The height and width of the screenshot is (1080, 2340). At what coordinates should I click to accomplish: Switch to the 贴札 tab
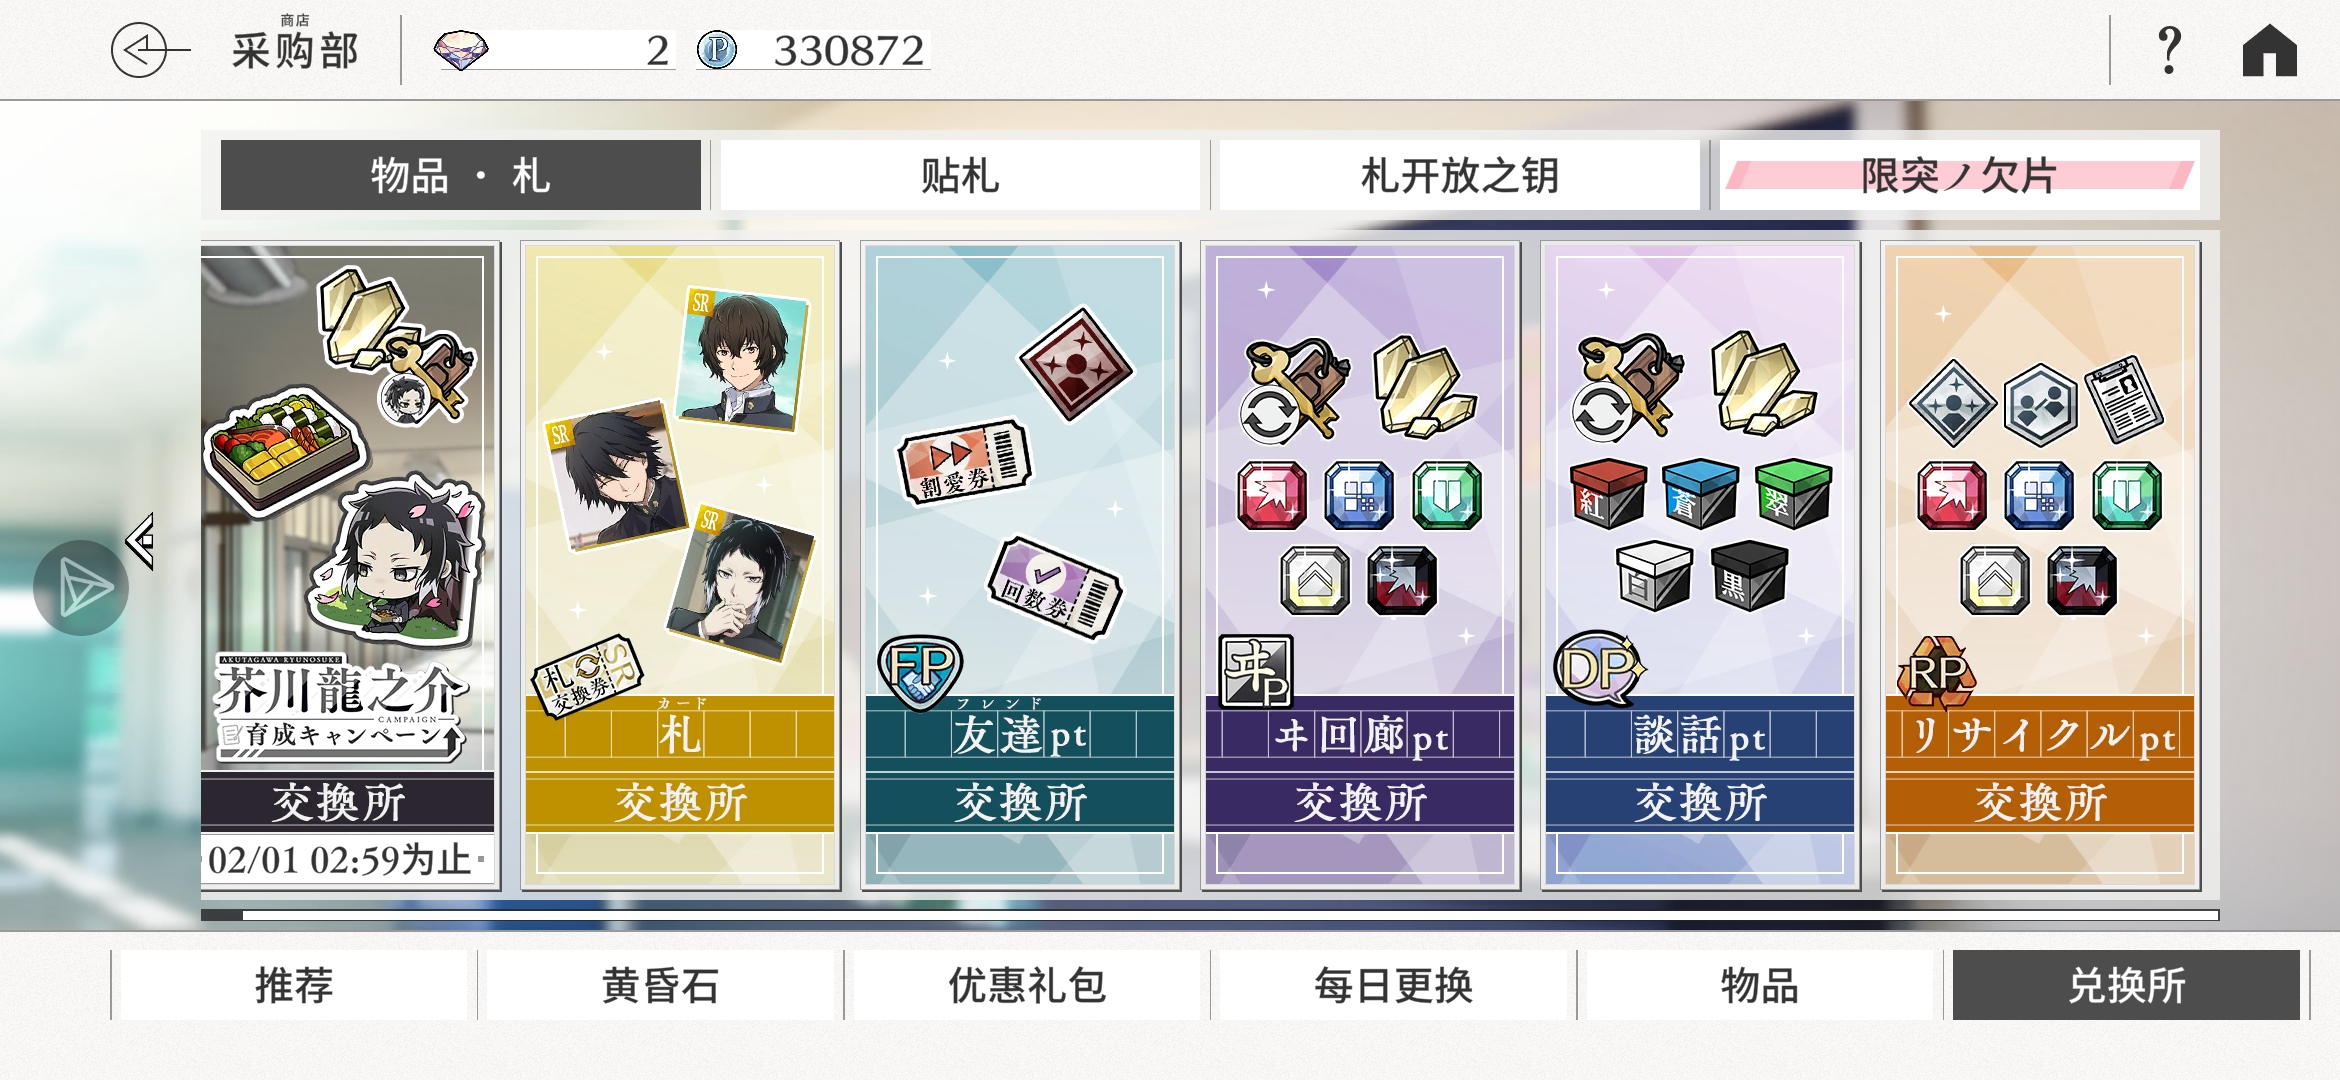click(959, 175)
